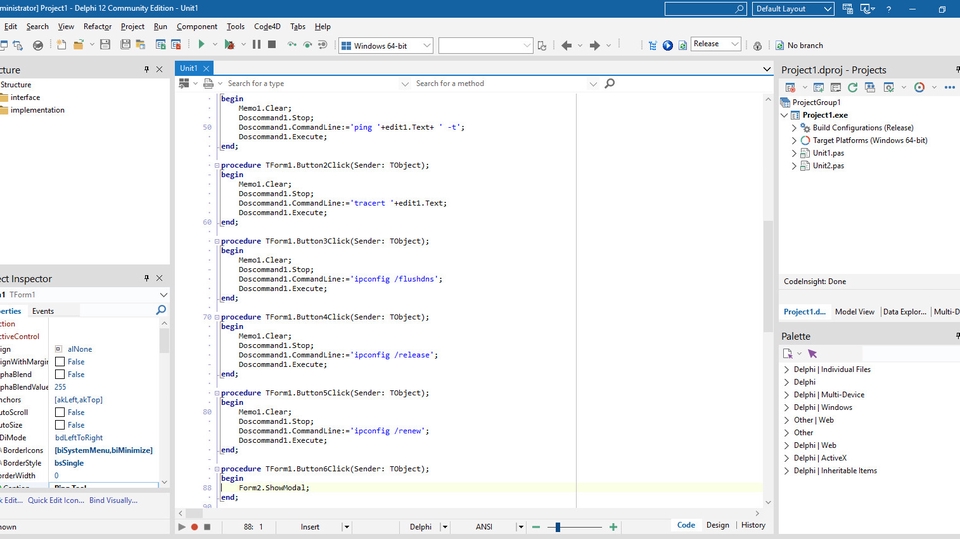The height and width of the screenshot is (539, 960).
Task: Pin the Structure panel
Action: tap(146, 70)
